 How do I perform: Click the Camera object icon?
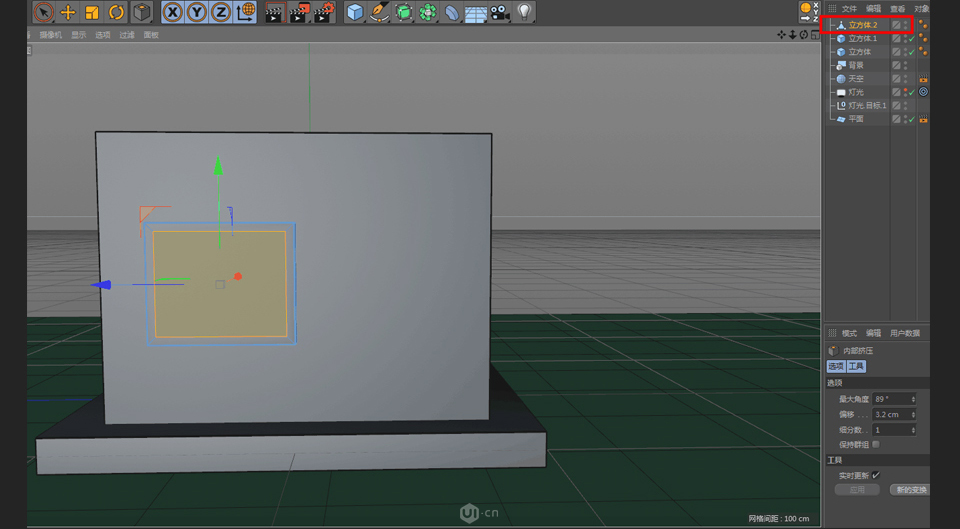pos(500,12)
